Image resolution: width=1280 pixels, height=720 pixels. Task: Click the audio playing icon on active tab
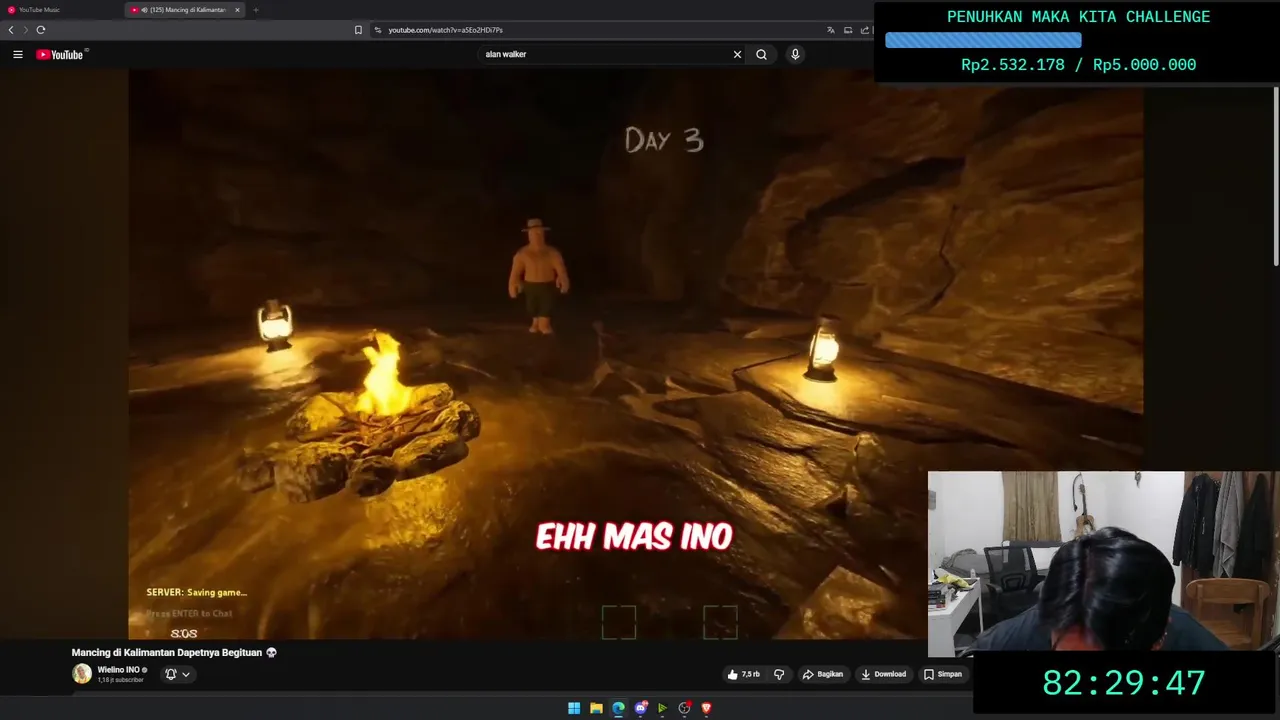pyautogui.click(x=144, y=10)
